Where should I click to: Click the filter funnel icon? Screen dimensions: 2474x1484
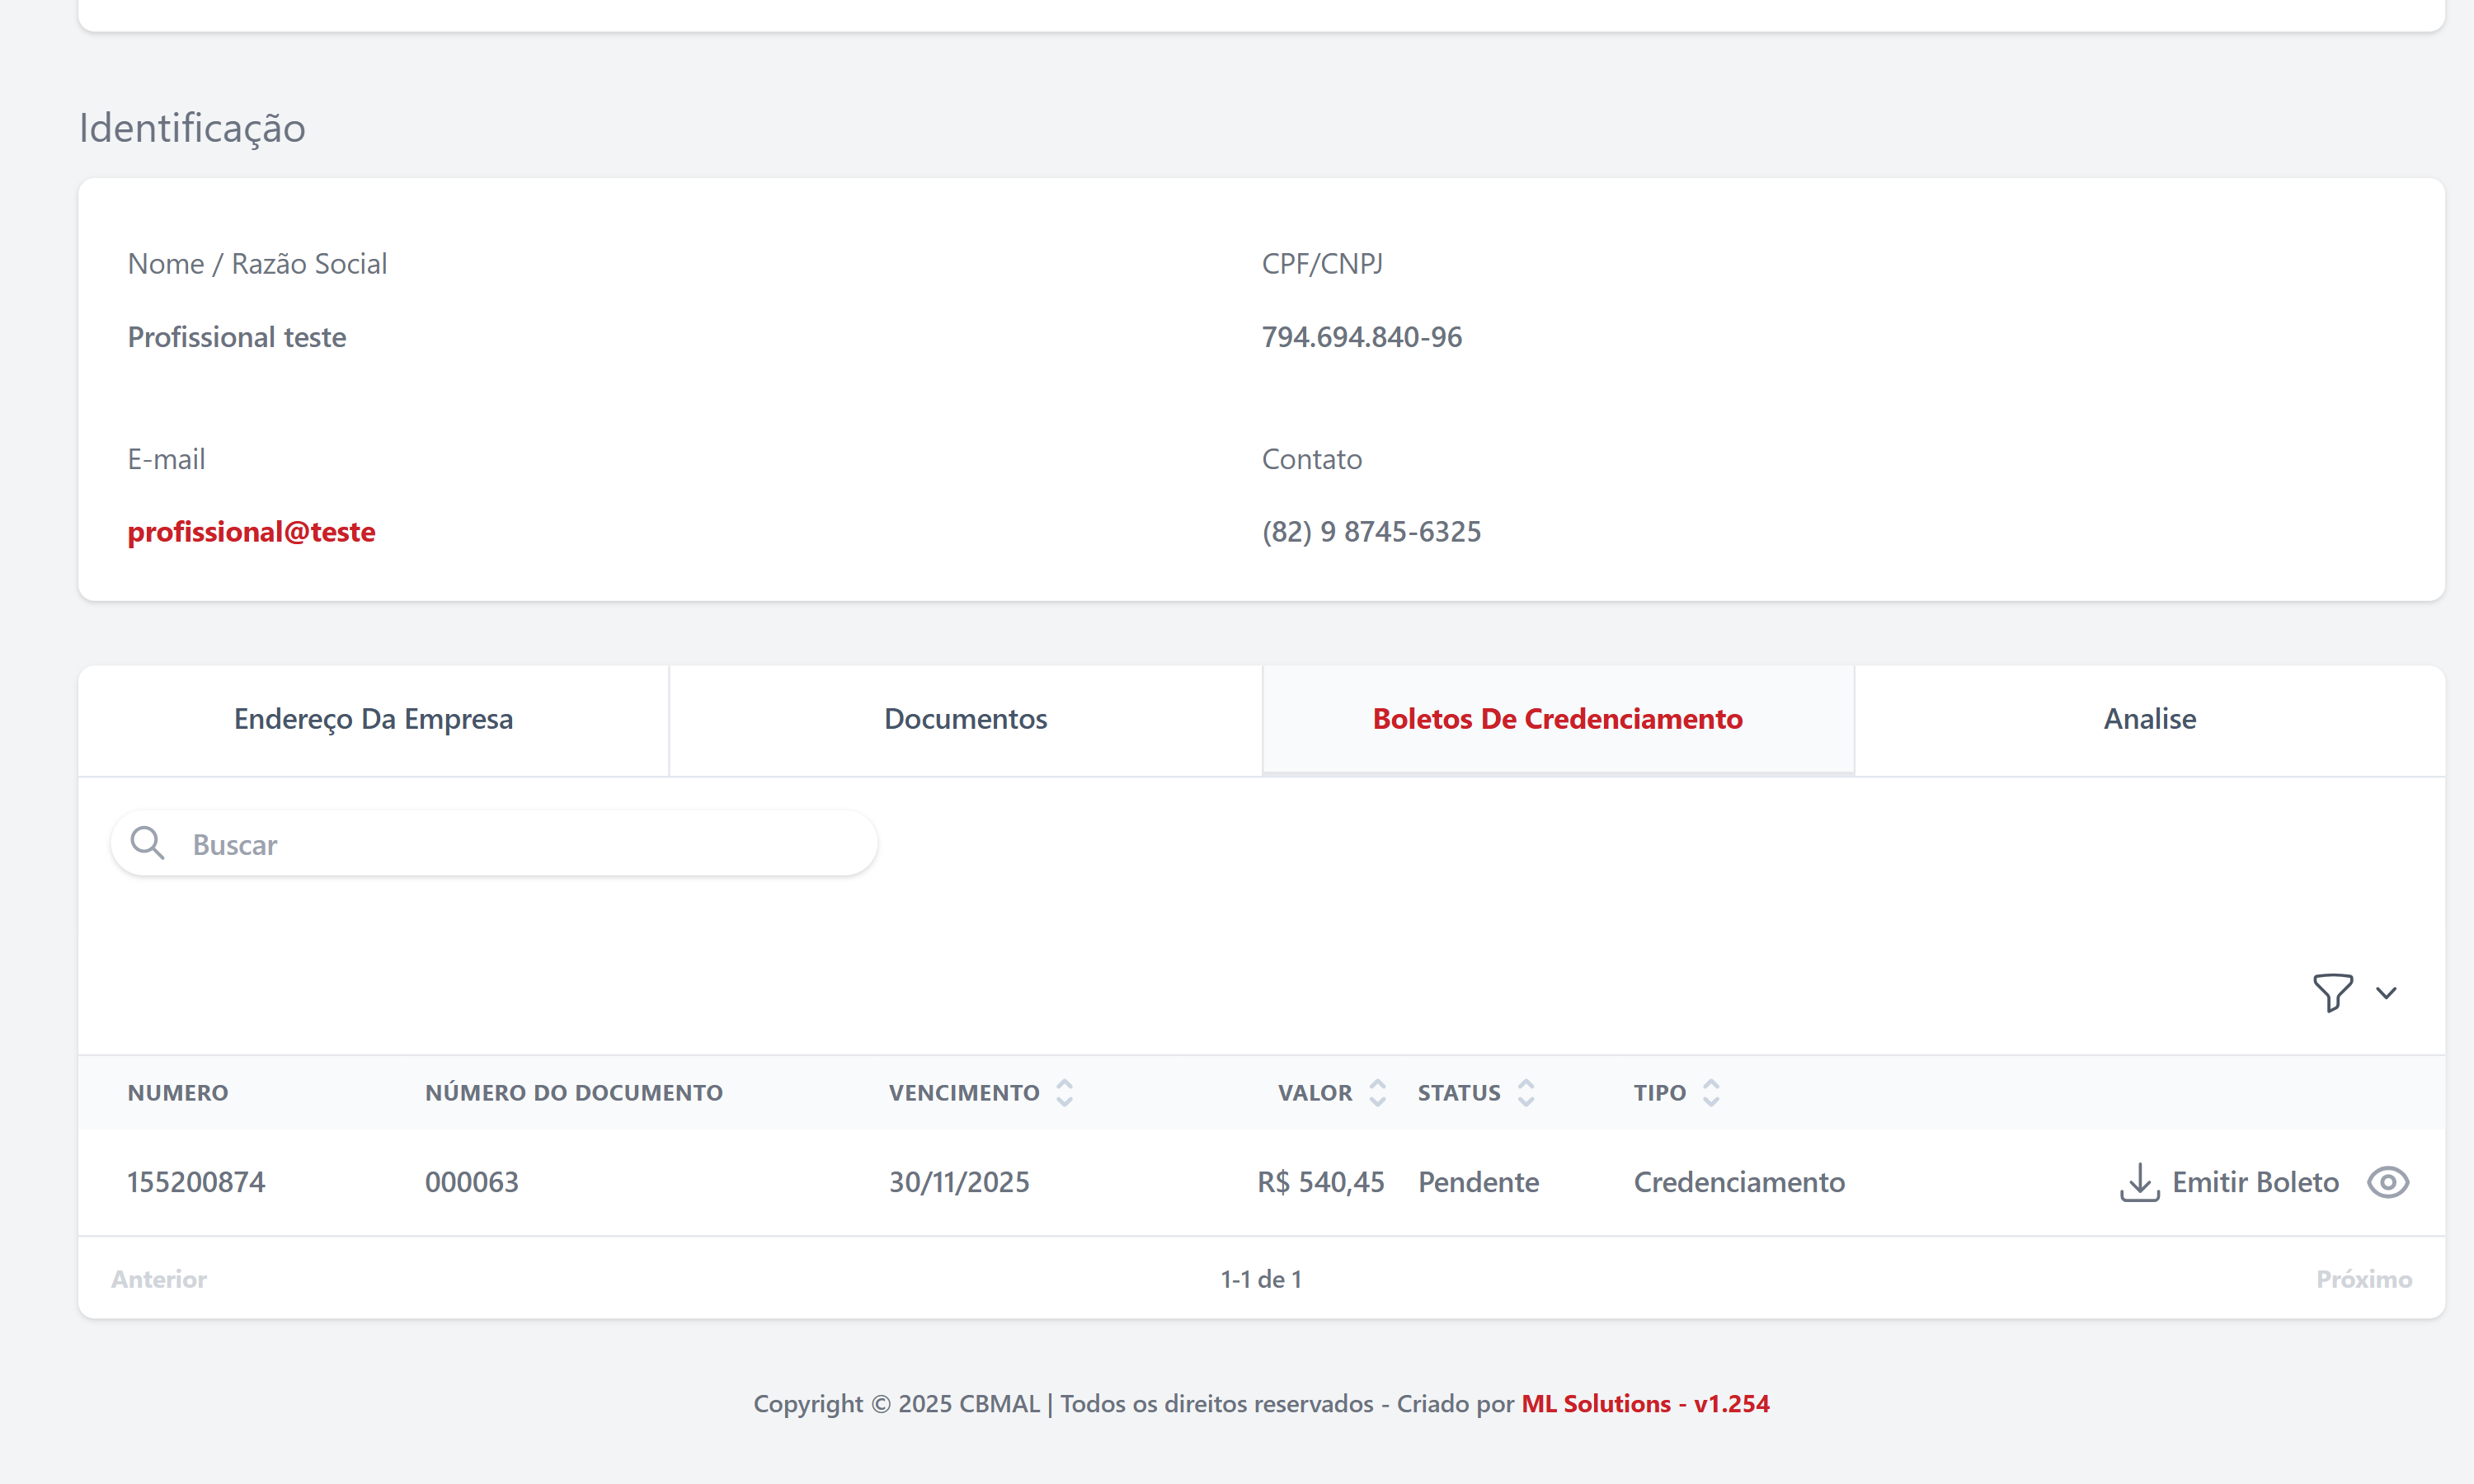2332,992
